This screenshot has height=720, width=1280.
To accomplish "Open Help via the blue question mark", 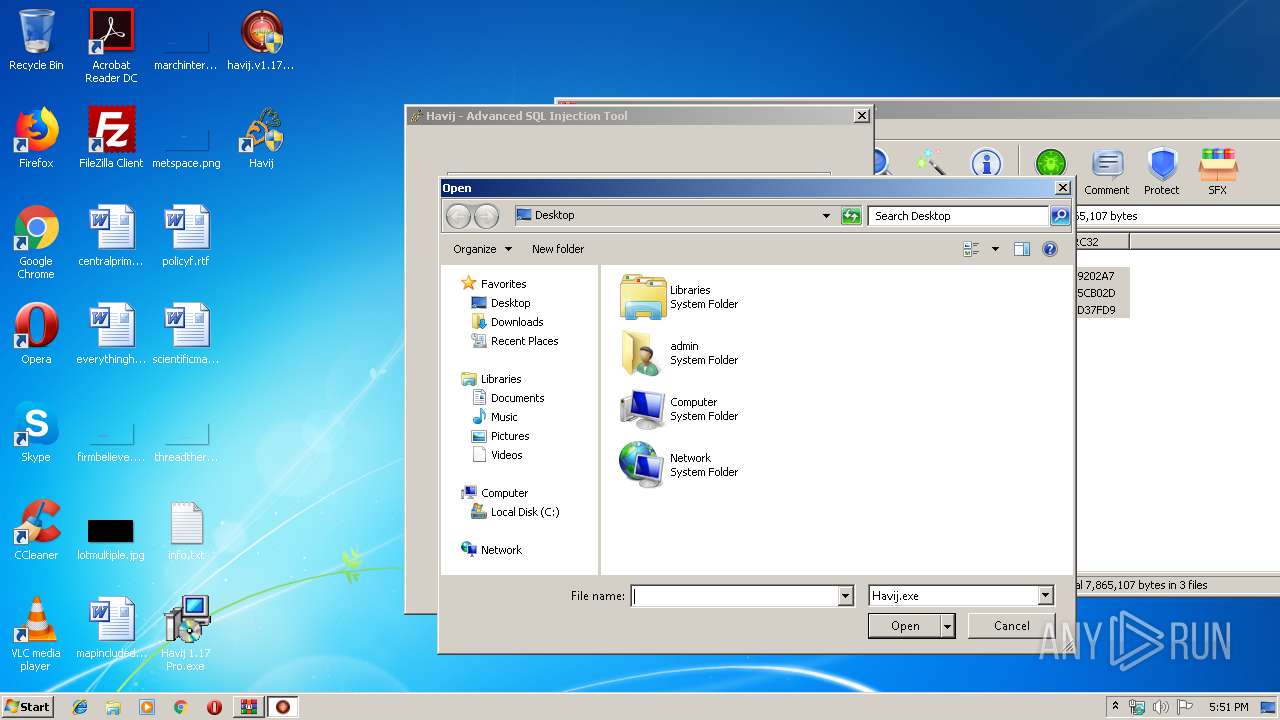I will click(1050, 249).
